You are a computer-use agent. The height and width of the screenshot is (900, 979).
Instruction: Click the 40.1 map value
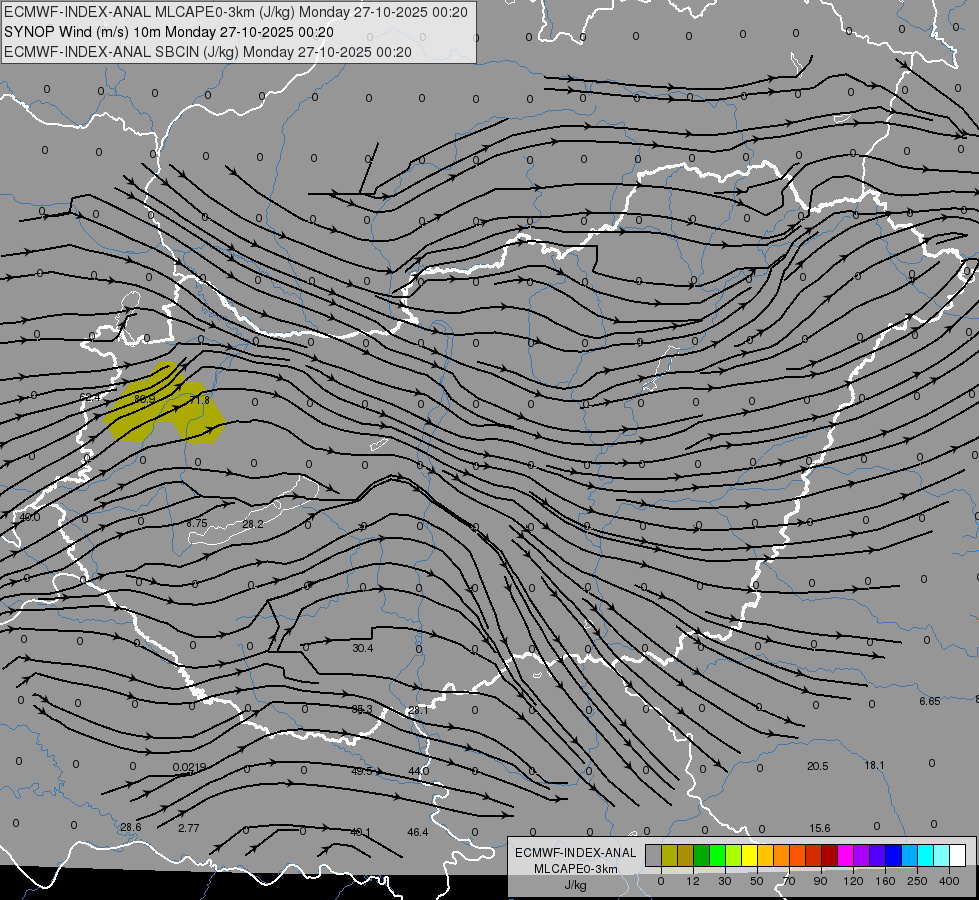click(x=360, y=833)
